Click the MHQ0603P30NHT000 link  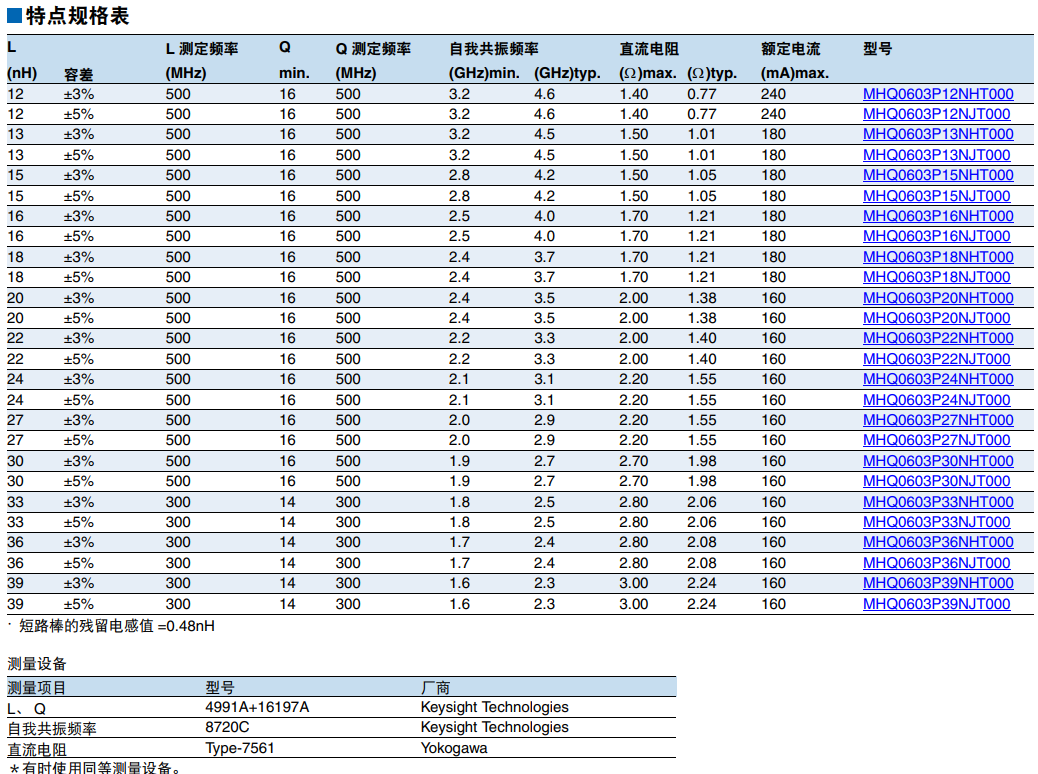[x=938, y=461]
